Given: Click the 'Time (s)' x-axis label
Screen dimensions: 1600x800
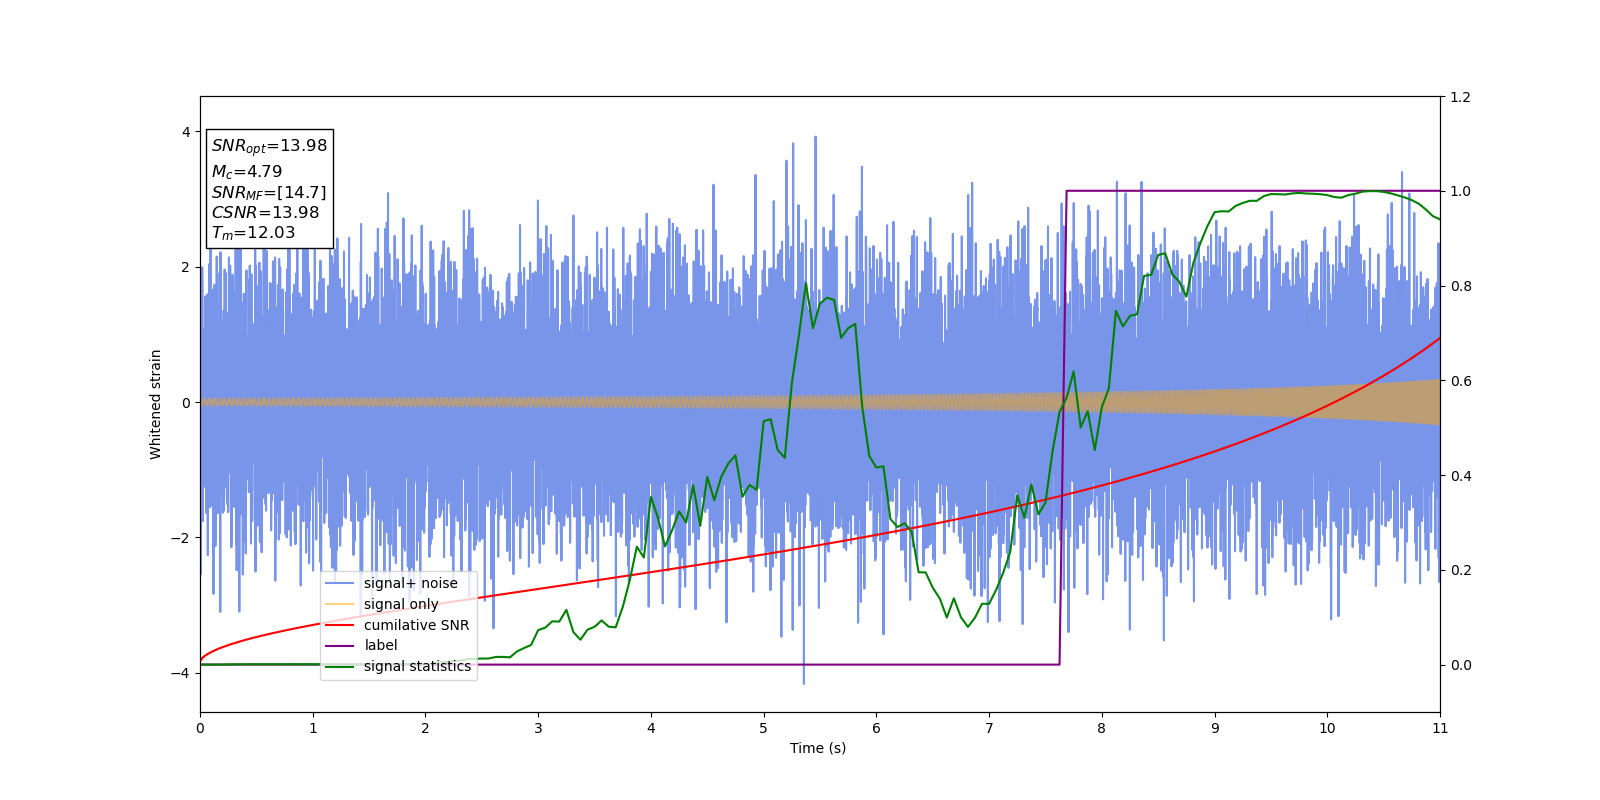Looking at the screenshot, I should tap(818, 748).
